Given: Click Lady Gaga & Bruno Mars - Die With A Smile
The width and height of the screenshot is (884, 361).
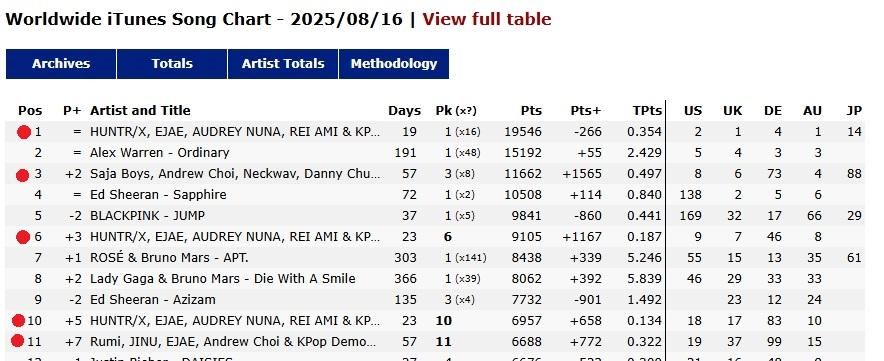Looking at the screenshot, I should tap(223, 279).
